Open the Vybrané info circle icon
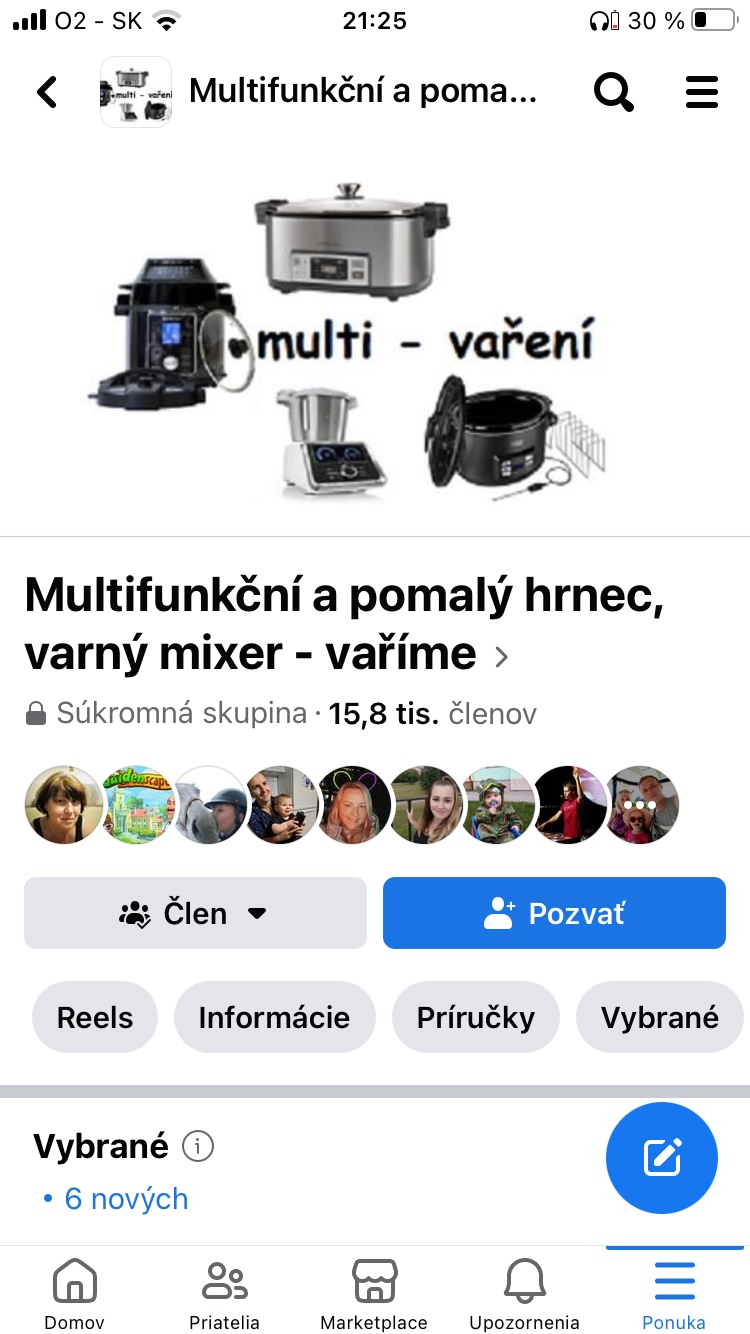 click(x=198, y=1146)
